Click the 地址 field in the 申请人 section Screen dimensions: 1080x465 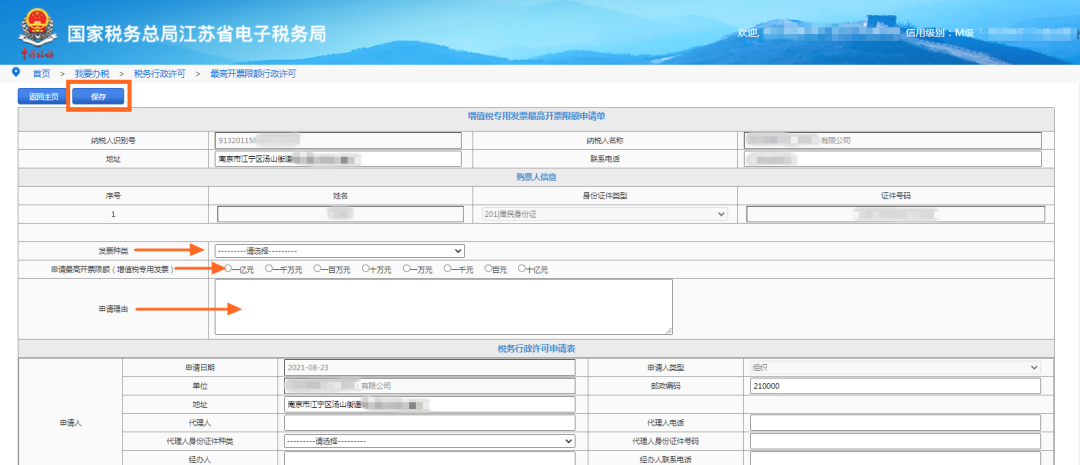tap(430, 404)
